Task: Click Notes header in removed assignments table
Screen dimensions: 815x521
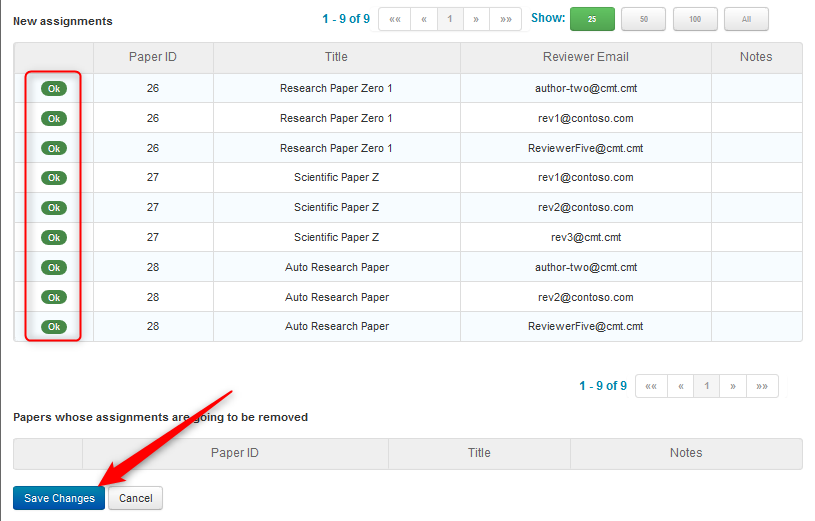Action: pyautogui.click(x=686, y=453)
